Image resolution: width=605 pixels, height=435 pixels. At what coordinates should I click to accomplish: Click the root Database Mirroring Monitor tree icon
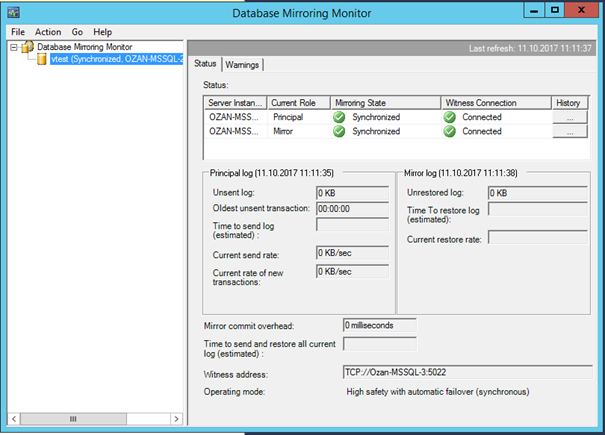tap(28, 46)
